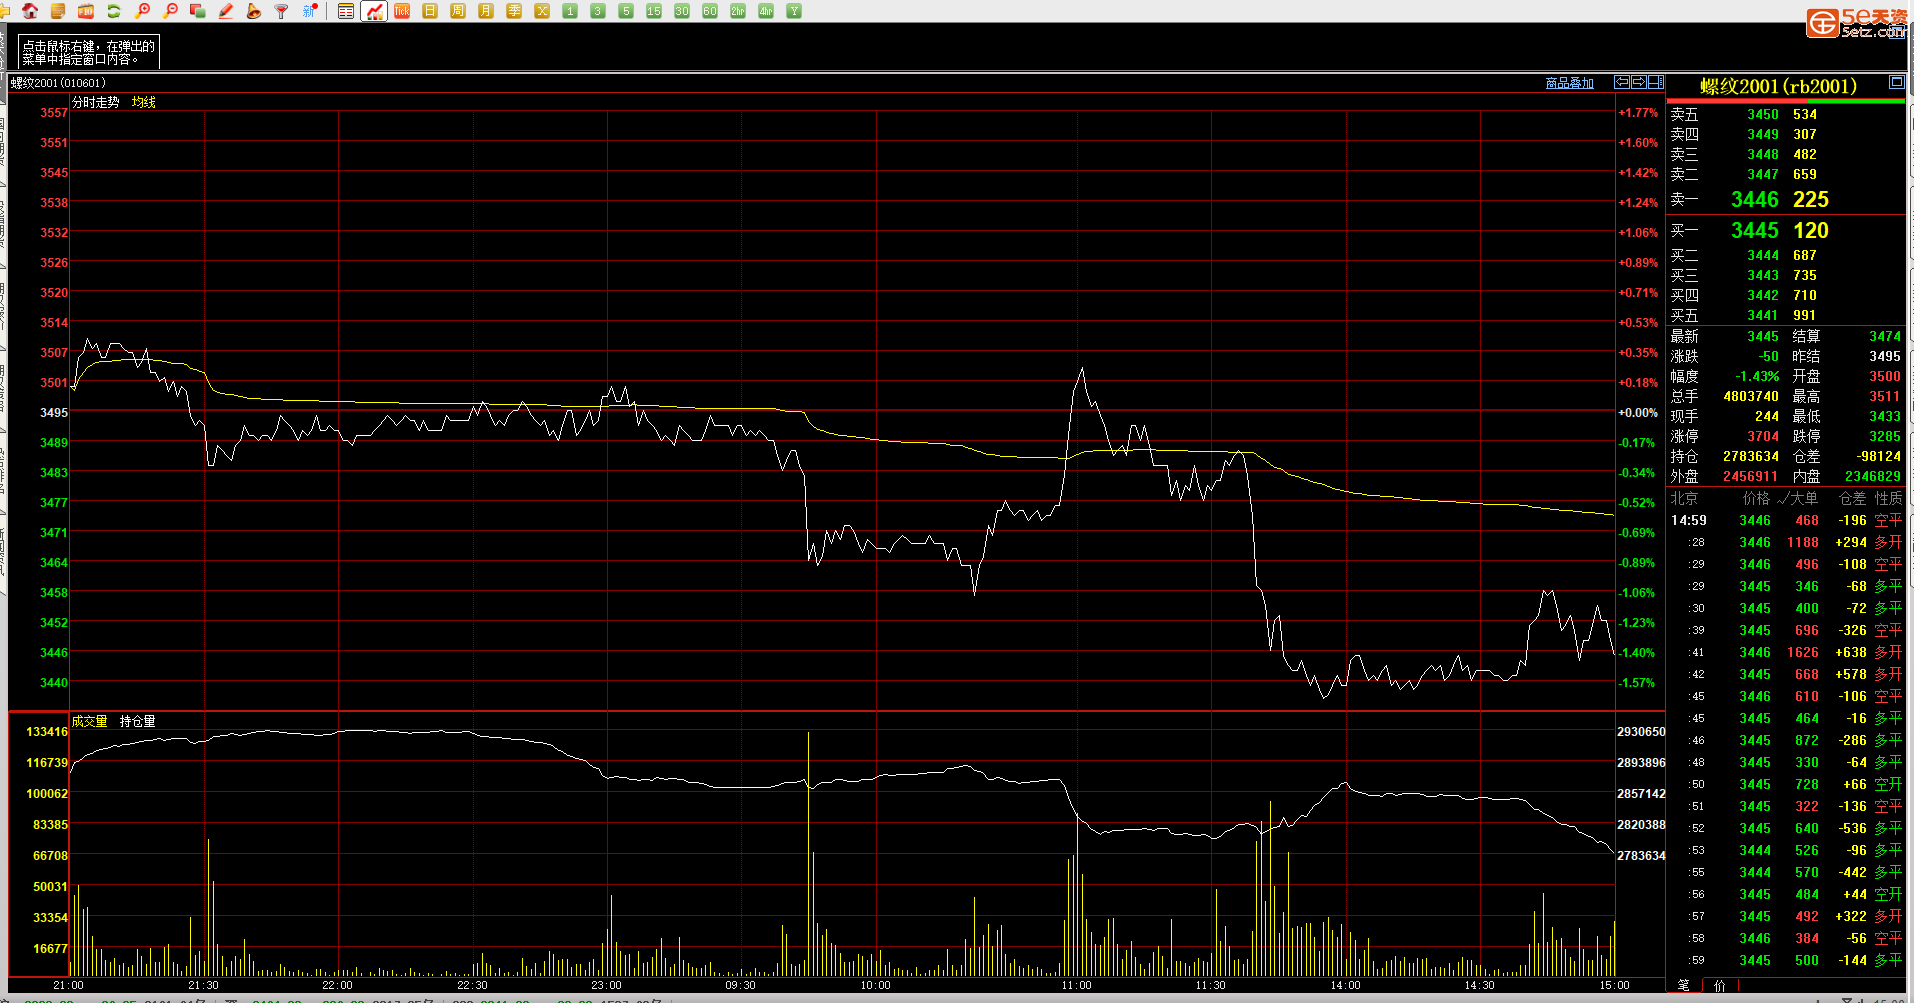Switch to monthly 月 K-line
This screenshot has height=1003, width=1914.
486,11
